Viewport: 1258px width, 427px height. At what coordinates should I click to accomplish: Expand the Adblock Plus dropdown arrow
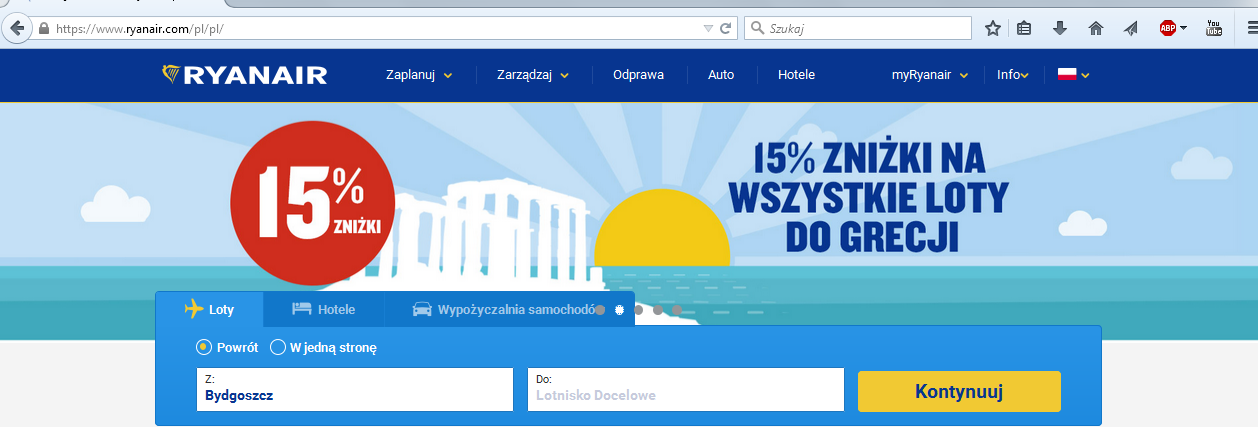coord(1183,28)
